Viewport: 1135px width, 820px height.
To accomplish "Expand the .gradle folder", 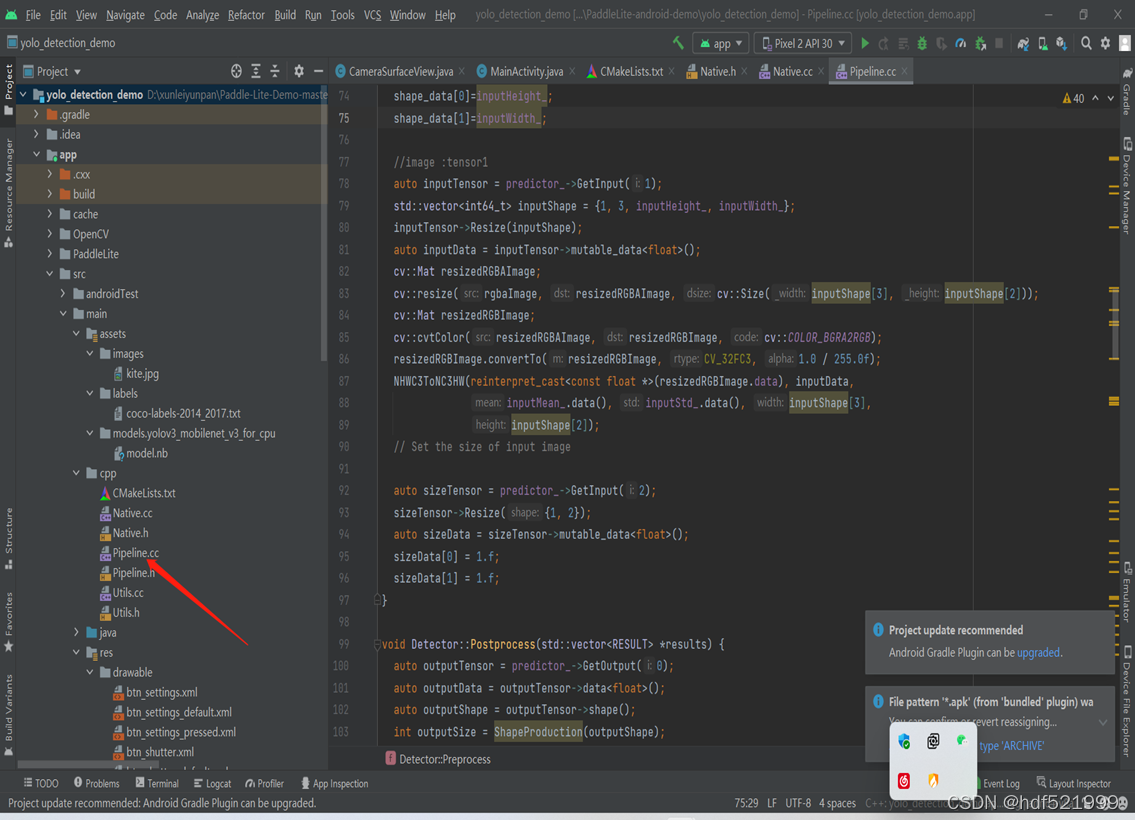I will pos(36,114).
